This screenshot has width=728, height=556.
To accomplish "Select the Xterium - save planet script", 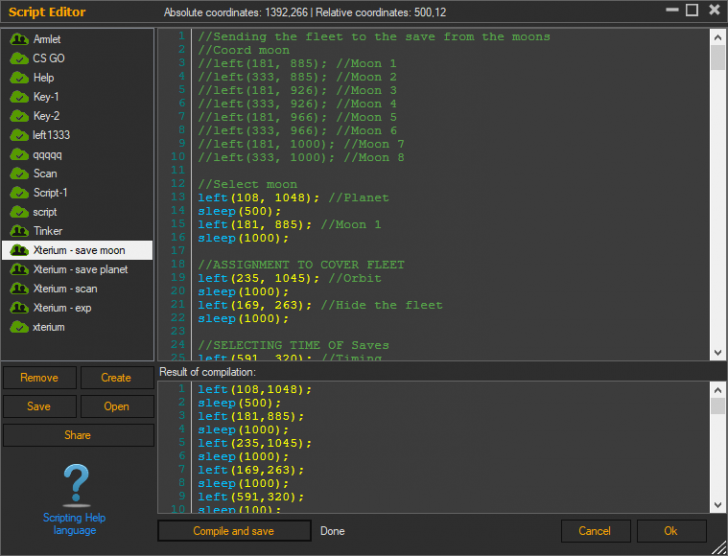I will [80, 270].
